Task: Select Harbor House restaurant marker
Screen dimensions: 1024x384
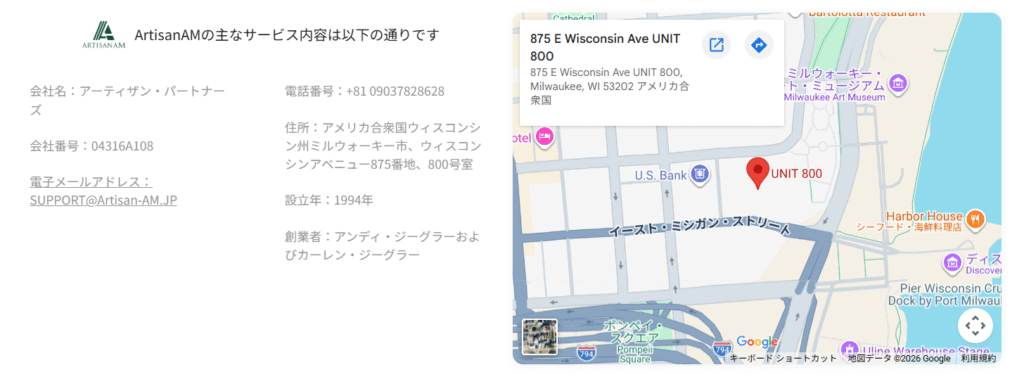Action: (x=974, y=219)
